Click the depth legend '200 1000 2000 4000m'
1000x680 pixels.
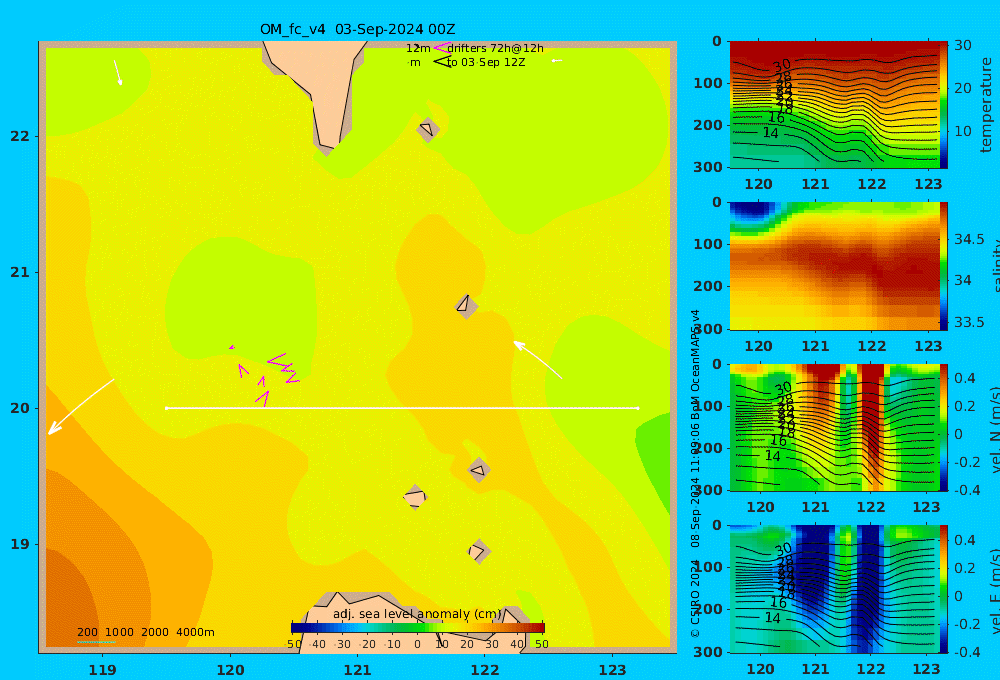pyautogui.click(x=145, y=632)
